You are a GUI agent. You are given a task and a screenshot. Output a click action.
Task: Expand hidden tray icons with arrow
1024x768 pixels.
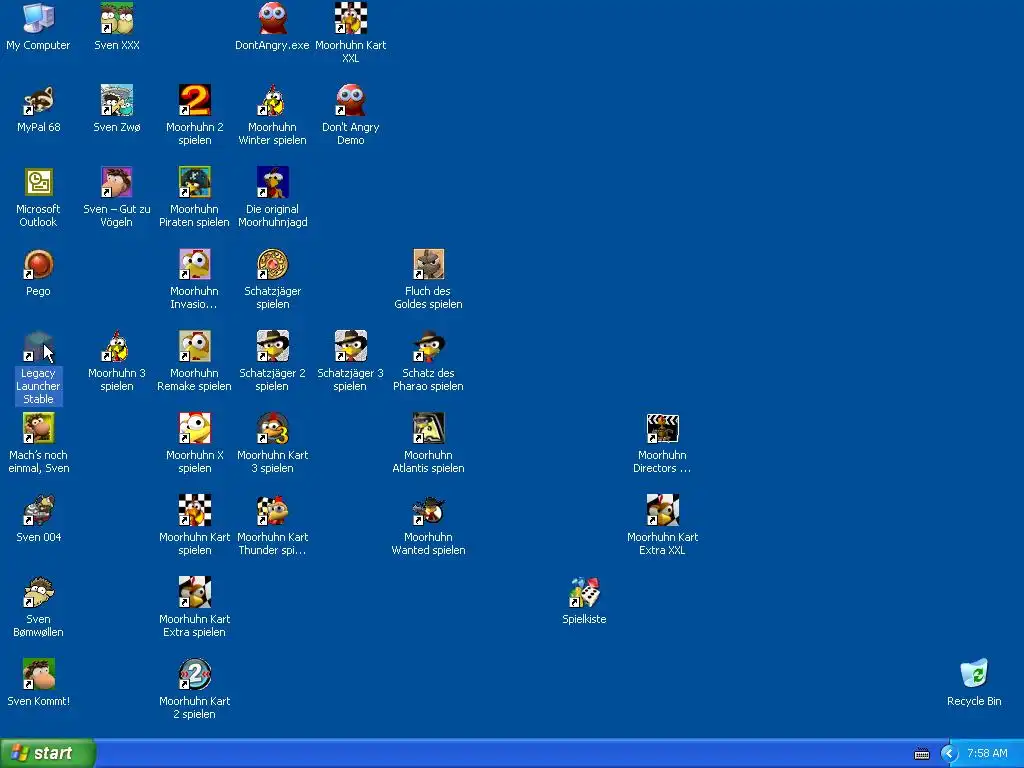(x=949, y=754)
